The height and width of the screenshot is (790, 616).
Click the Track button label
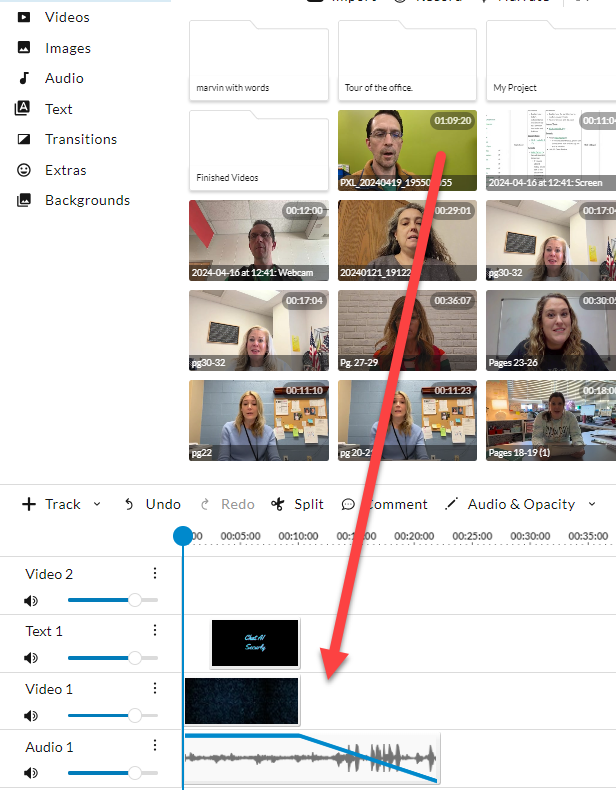pos(62,504)
